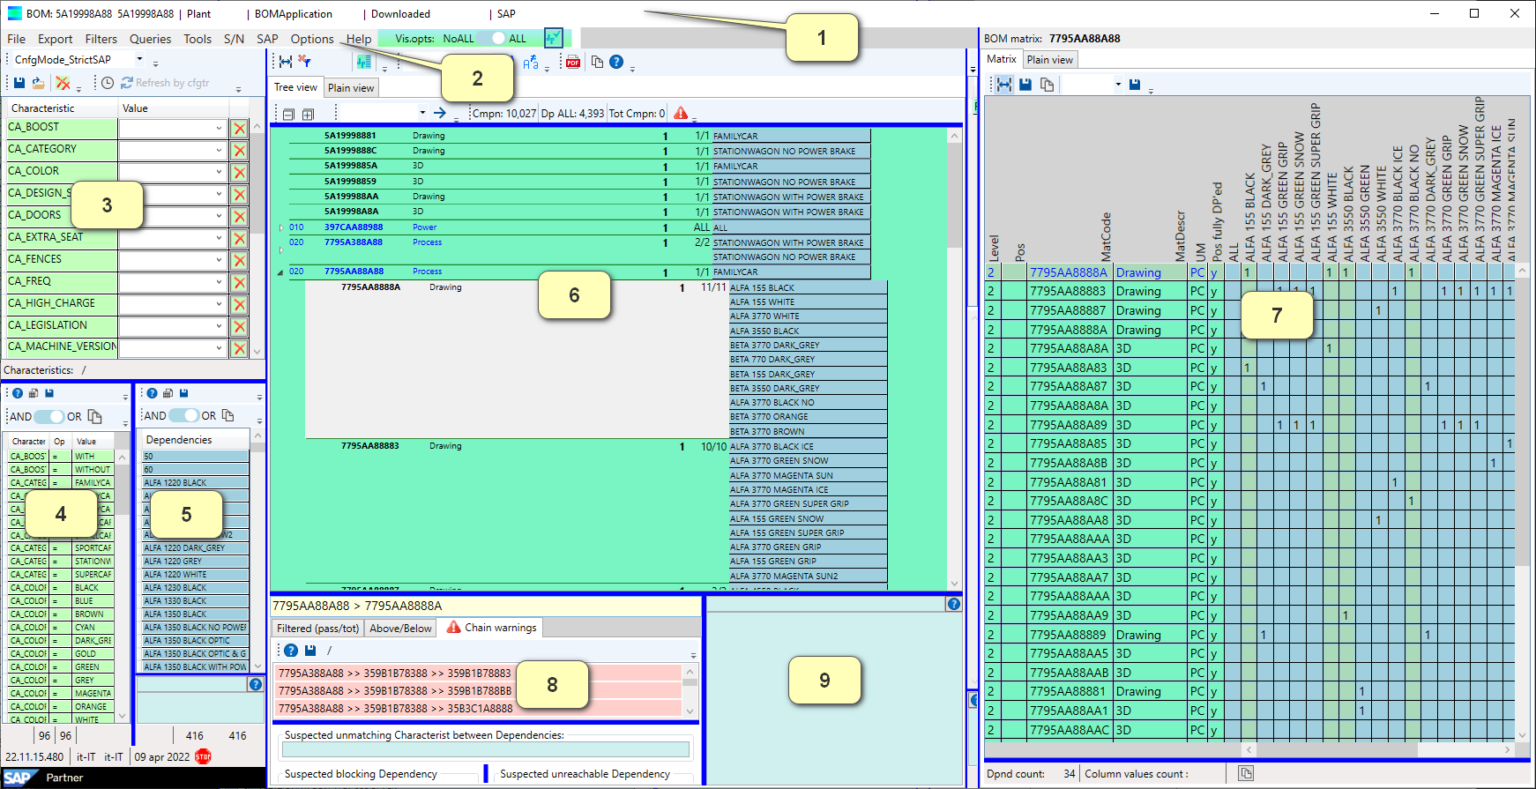
Task: Click the fit-column-width icon in the tree toolbar
Action: (285, 62)
